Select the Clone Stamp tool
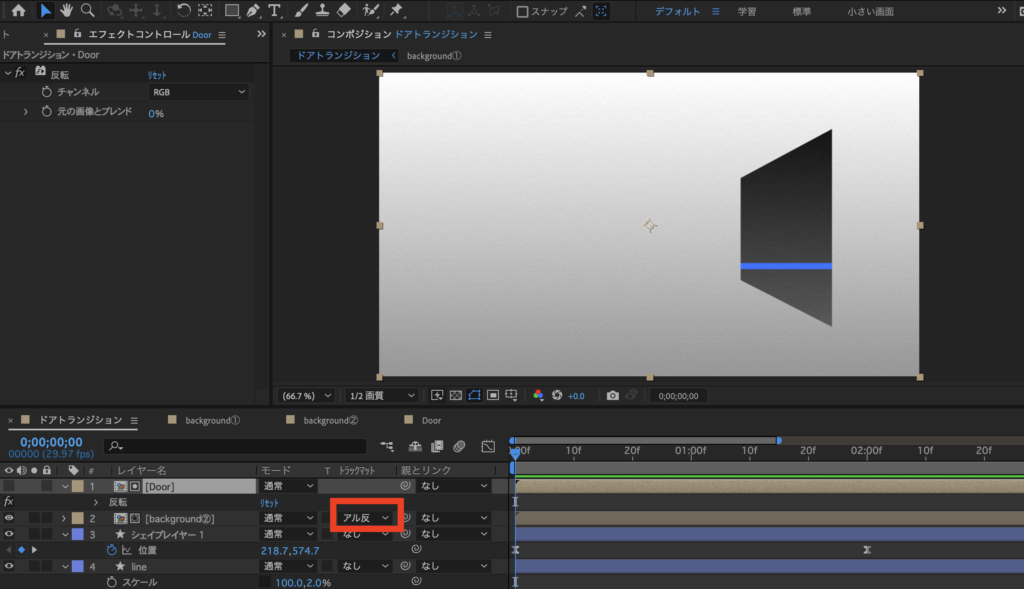The image size is (1024, 589). [322, 11]
